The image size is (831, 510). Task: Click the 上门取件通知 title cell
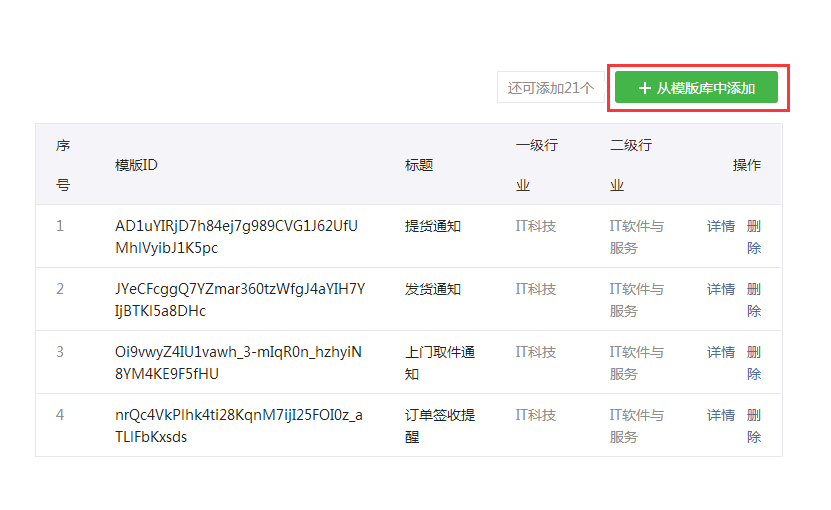click(x=440, y=363)
